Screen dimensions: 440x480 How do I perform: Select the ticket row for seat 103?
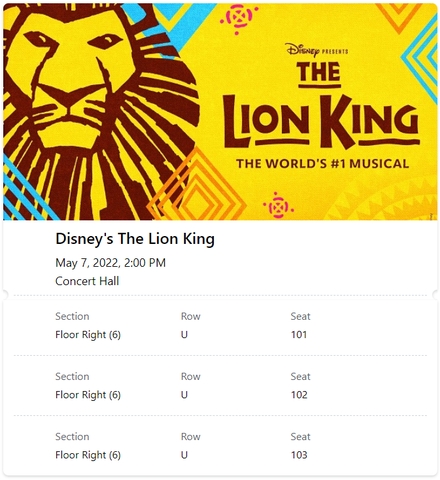point(220,446)
